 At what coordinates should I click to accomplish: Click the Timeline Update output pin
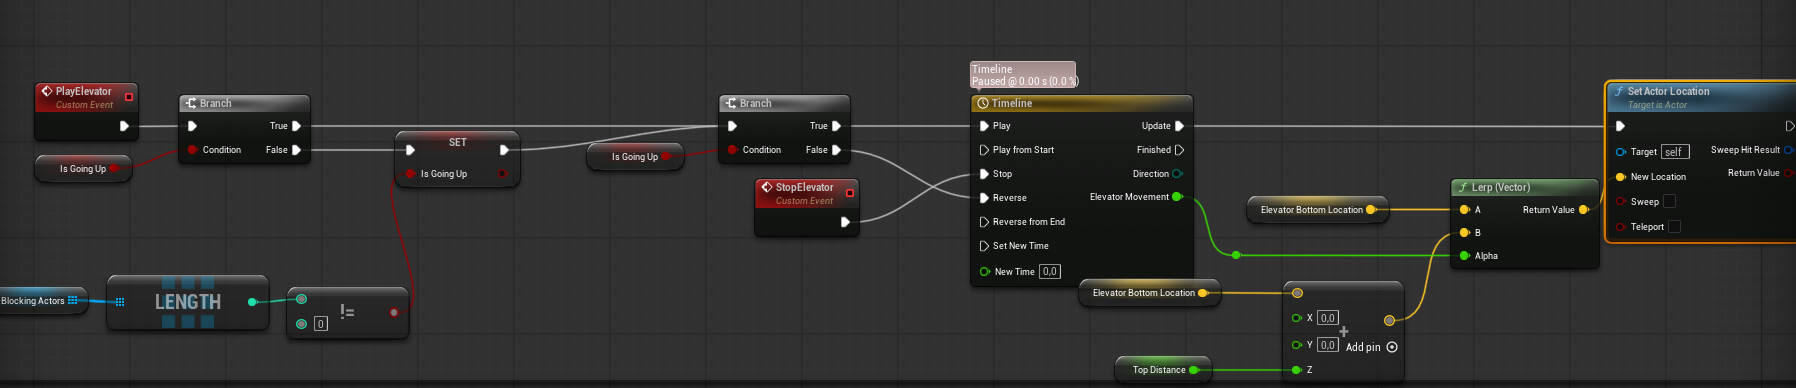coord(1179,126)
